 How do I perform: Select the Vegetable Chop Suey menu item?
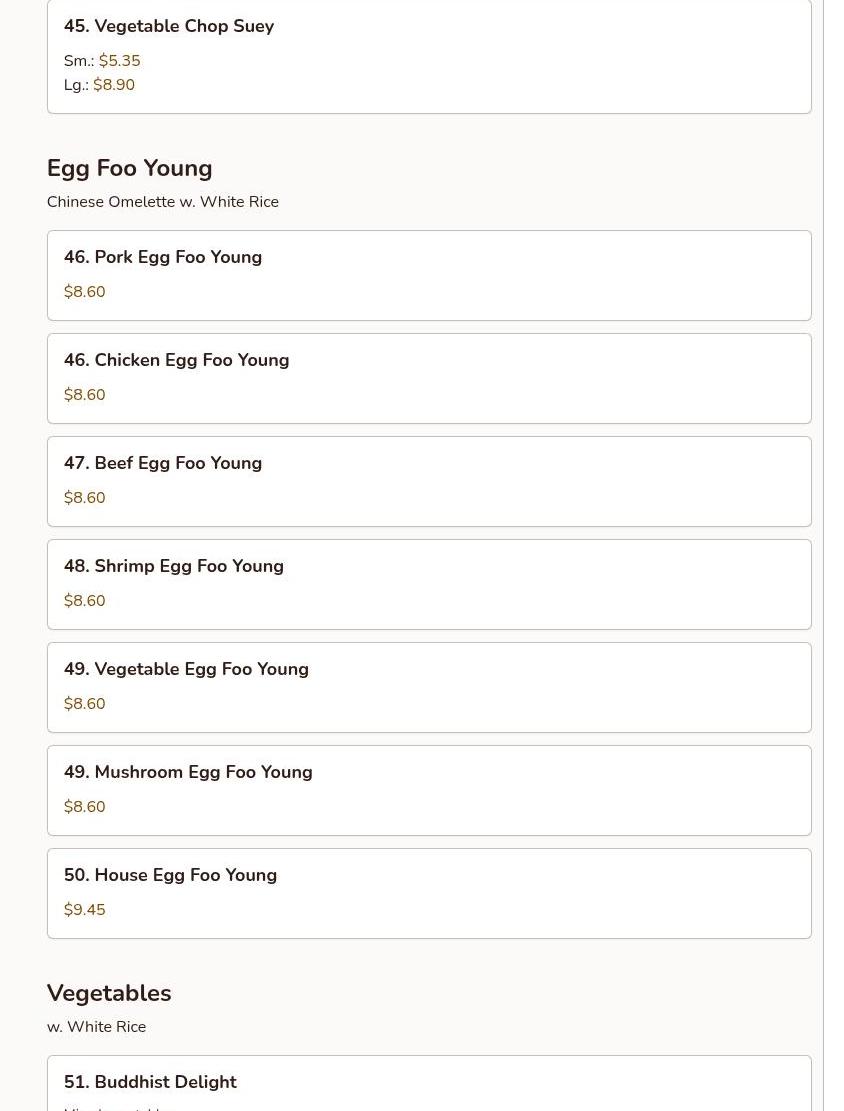169,27
